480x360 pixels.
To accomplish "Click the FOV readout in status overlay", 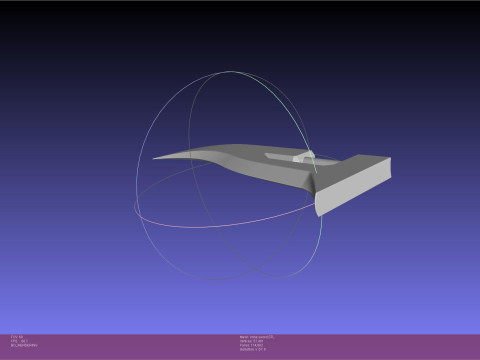I will pyautogui.click(x=17, y=337).
